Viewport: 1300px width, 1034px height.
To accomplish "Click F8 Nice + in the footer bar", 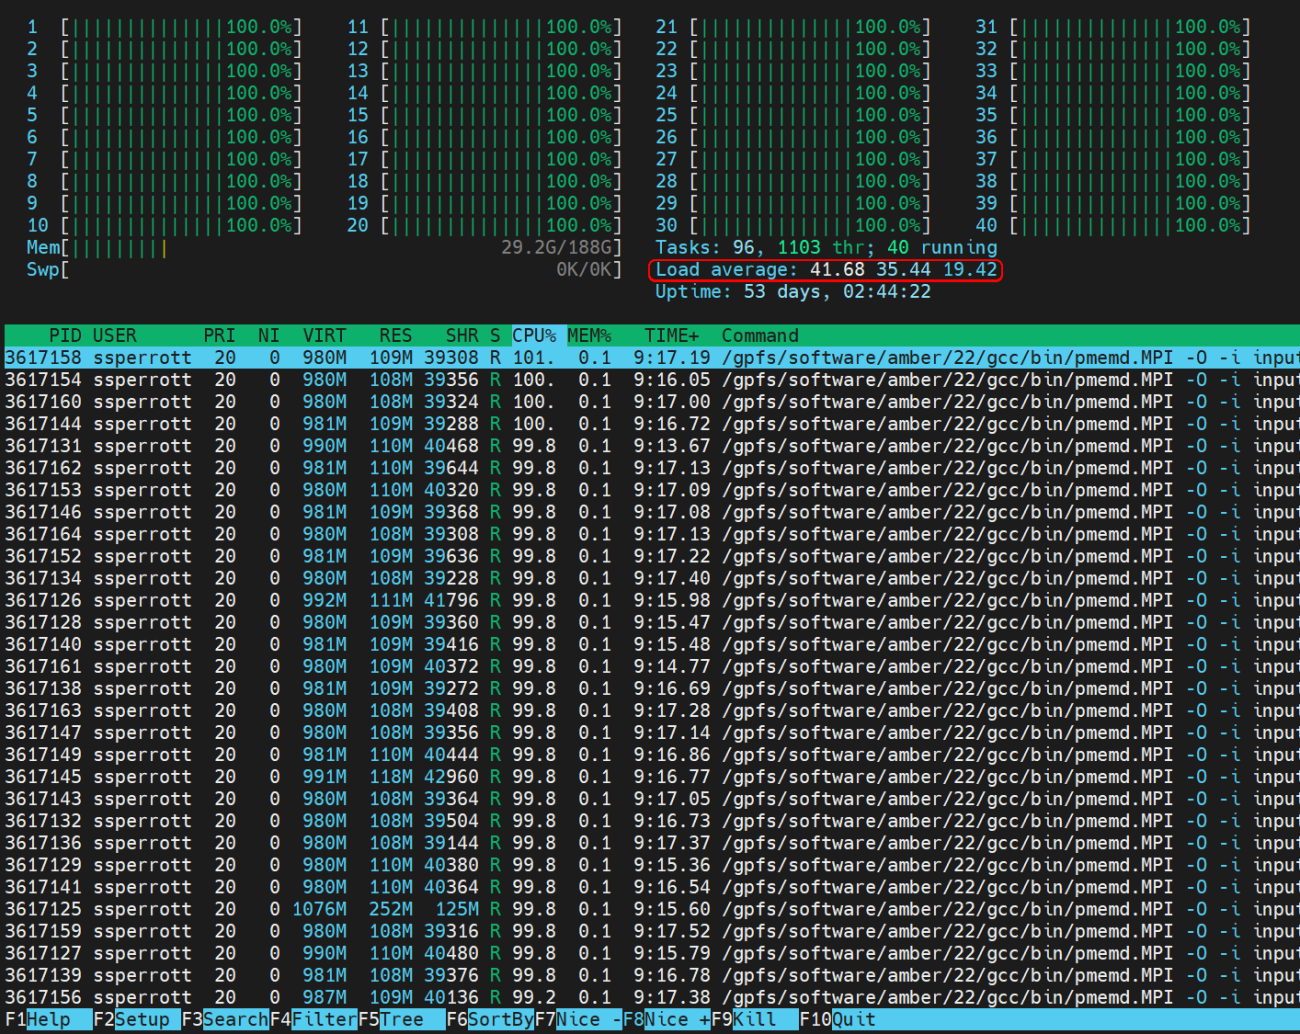I will [x=666, y=1020].
